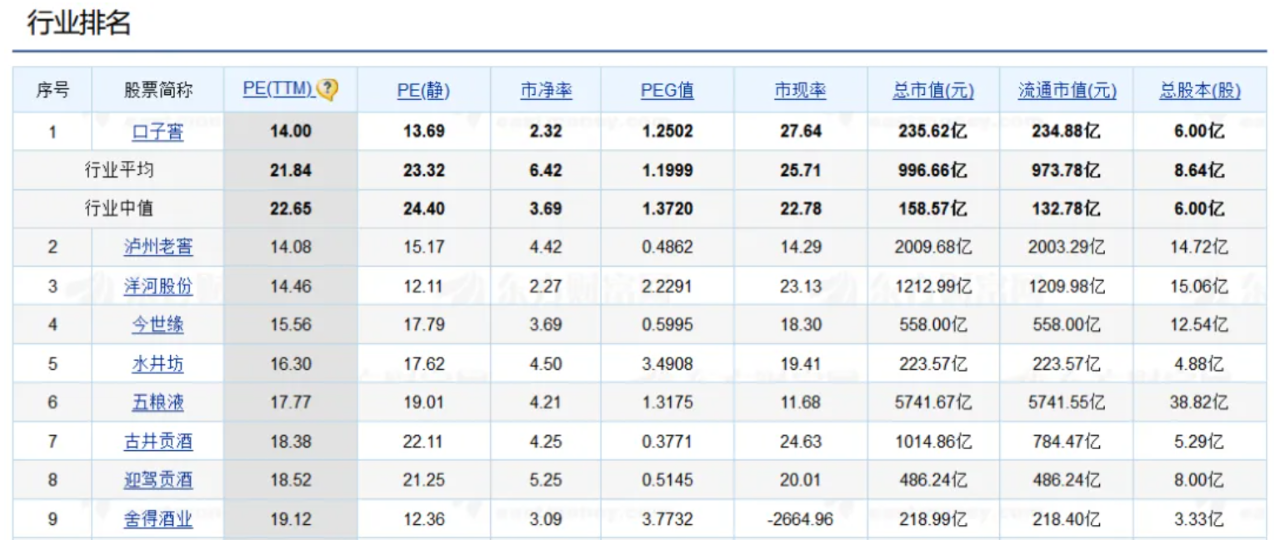The height and width of the screenshot is (540, 1280).
Task: Select 迎驾贡酒 PE(TTM) value 18.52
Action: pyautogui.click(x=291, y=480)
